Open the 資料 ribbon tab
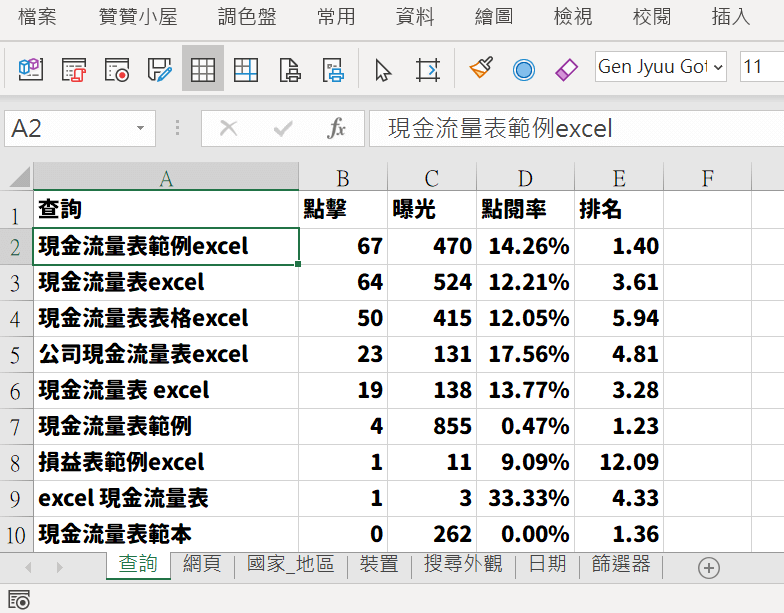The height and width of the screenshot is (613, 784). pyautogui.click(x=415, y=17)
